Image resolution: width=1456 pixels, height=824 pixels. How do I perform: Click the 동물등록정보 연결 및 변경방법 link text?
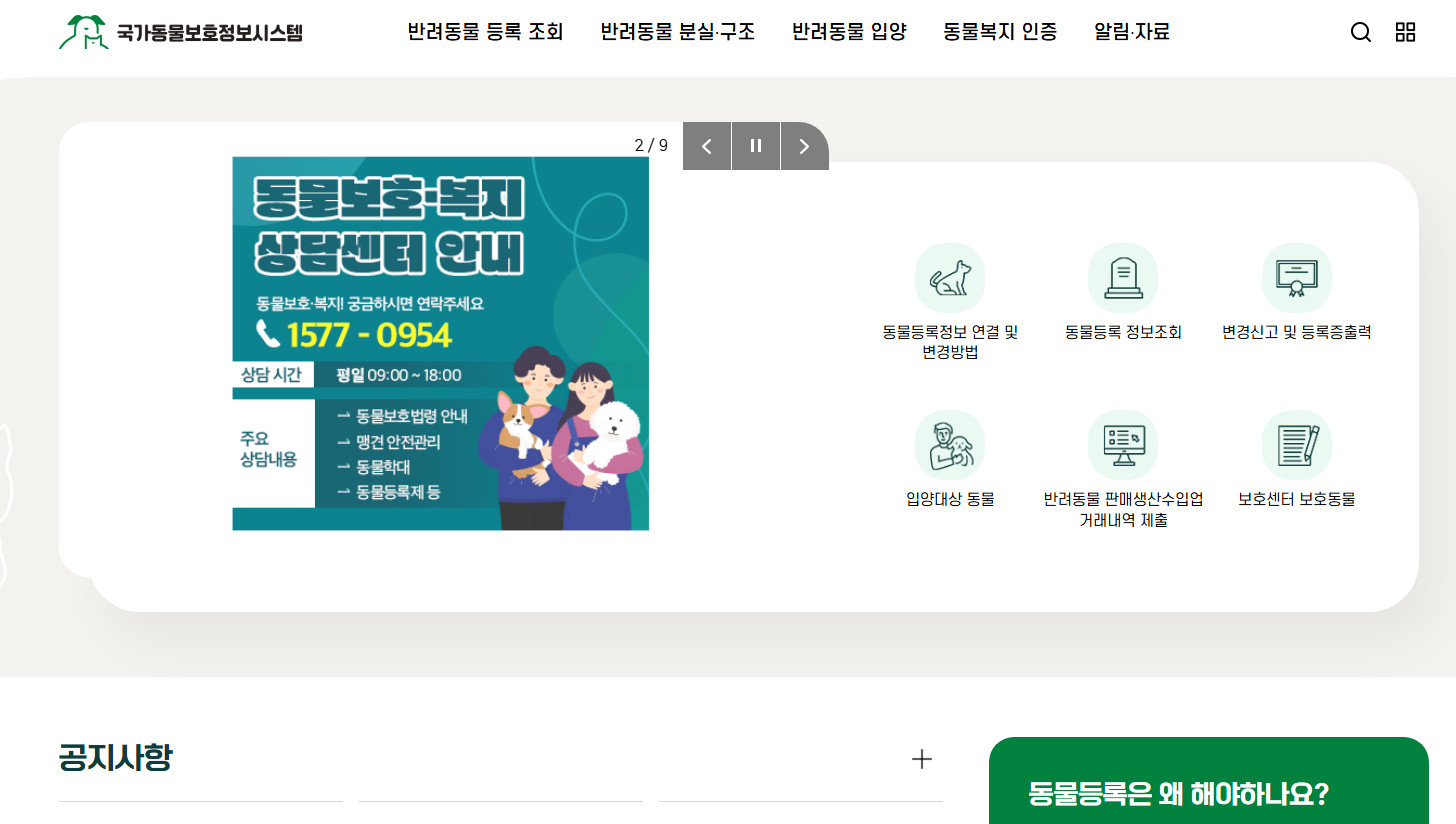(950, 342)
